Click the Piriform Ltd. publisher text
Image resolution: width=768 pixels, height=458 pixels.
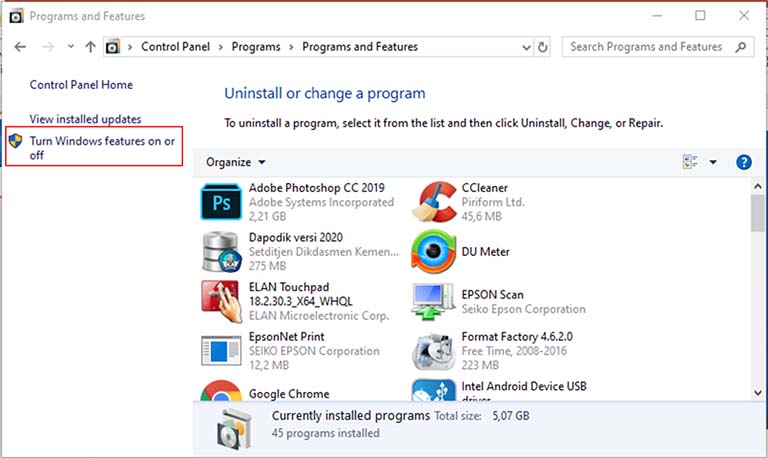(x=493, y=202)
